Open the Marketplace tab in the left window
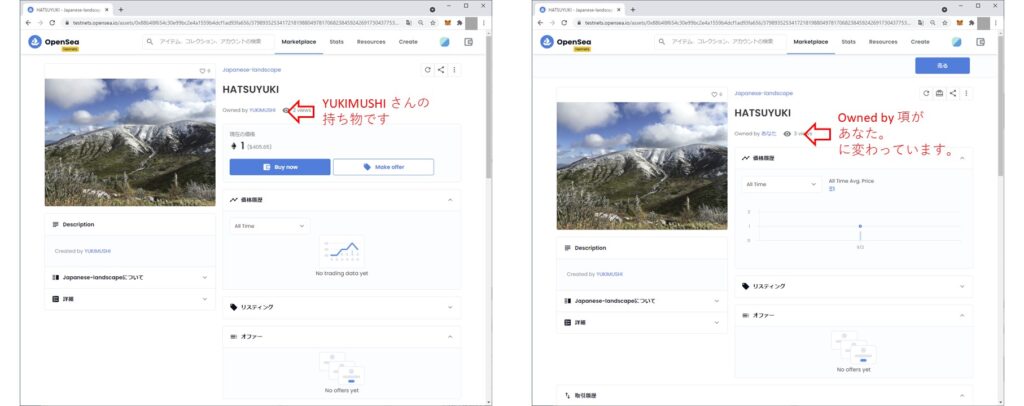The width and height of the screenshot is (1024, 406). pos(298,42)
